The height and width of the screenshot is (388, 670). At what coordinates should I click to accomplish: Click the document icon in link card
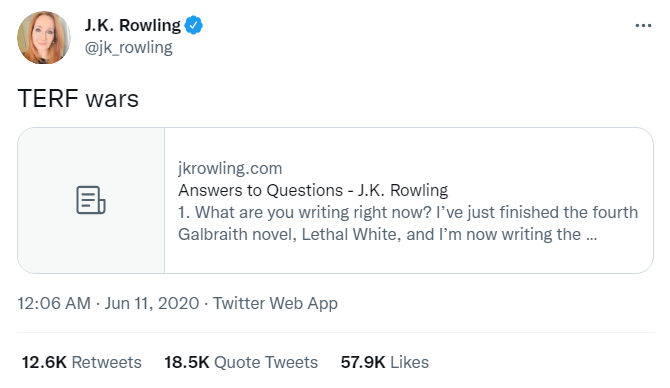click(91, 200)
